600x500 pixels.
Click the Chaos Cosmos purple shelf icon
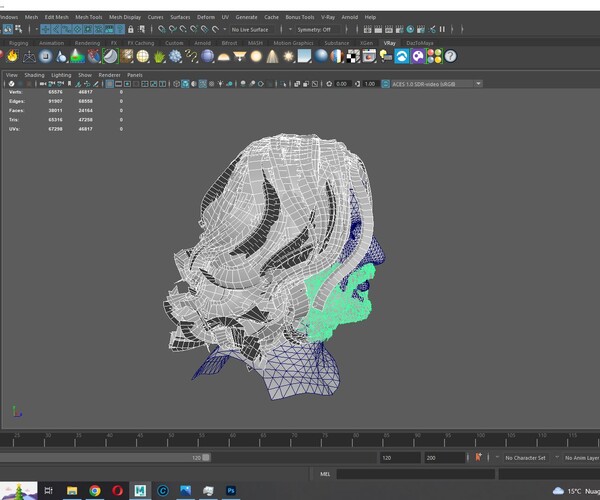click(x=418, y=56)
